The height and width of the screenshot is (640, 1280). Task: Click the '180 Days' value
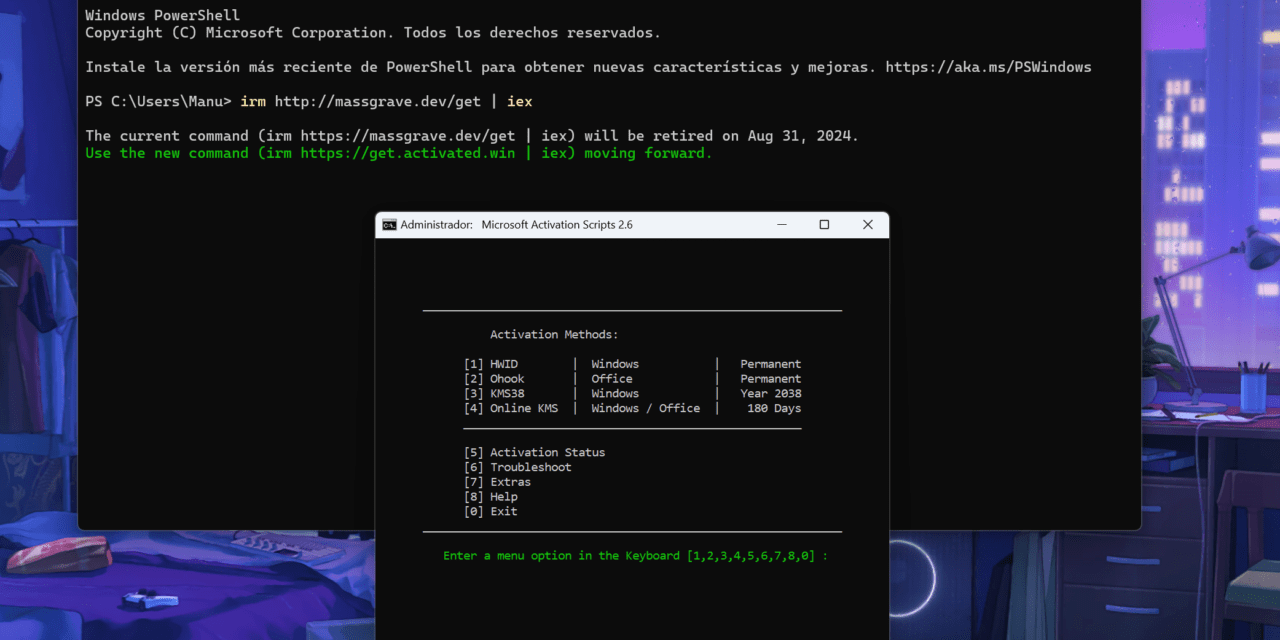(x=774, y=408)
